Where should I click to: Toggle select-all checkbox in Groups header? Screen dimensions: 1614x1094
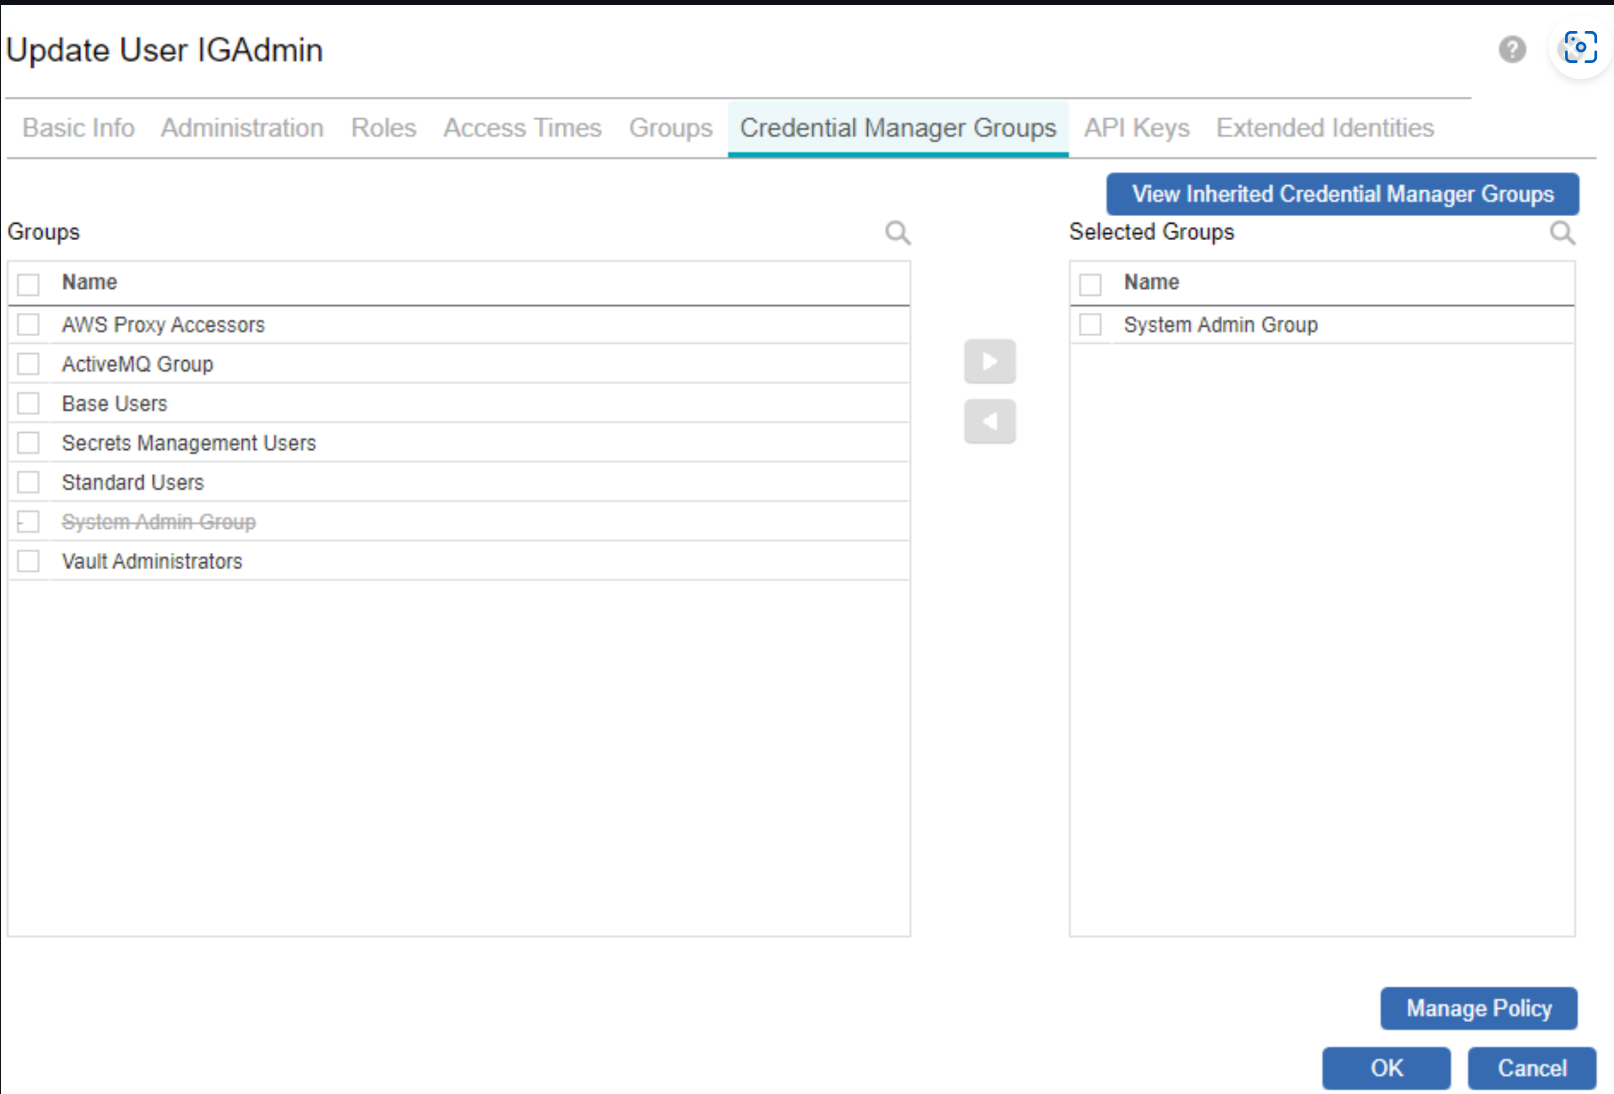29,284
